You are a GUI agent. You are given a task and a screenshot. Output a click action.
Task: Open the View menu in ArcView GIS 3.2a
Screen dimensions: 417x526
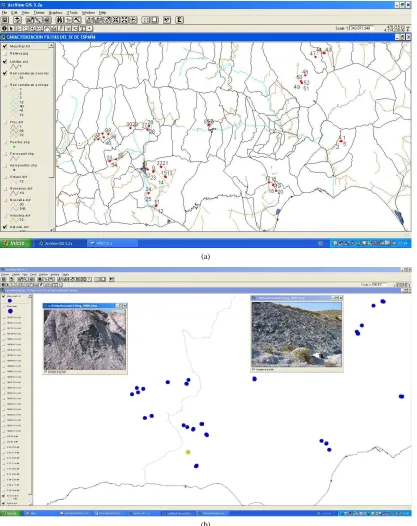[x=25, y=13]
